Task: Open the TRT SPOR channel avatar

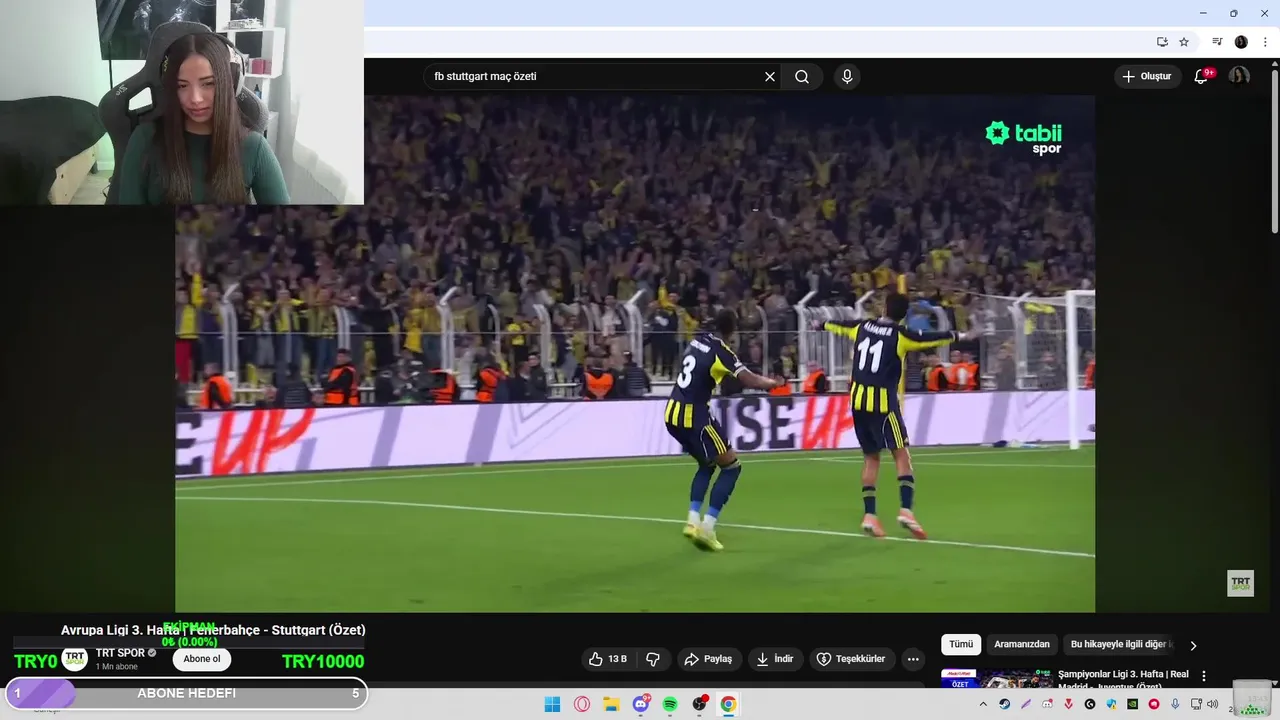Action: click(75, 659)
